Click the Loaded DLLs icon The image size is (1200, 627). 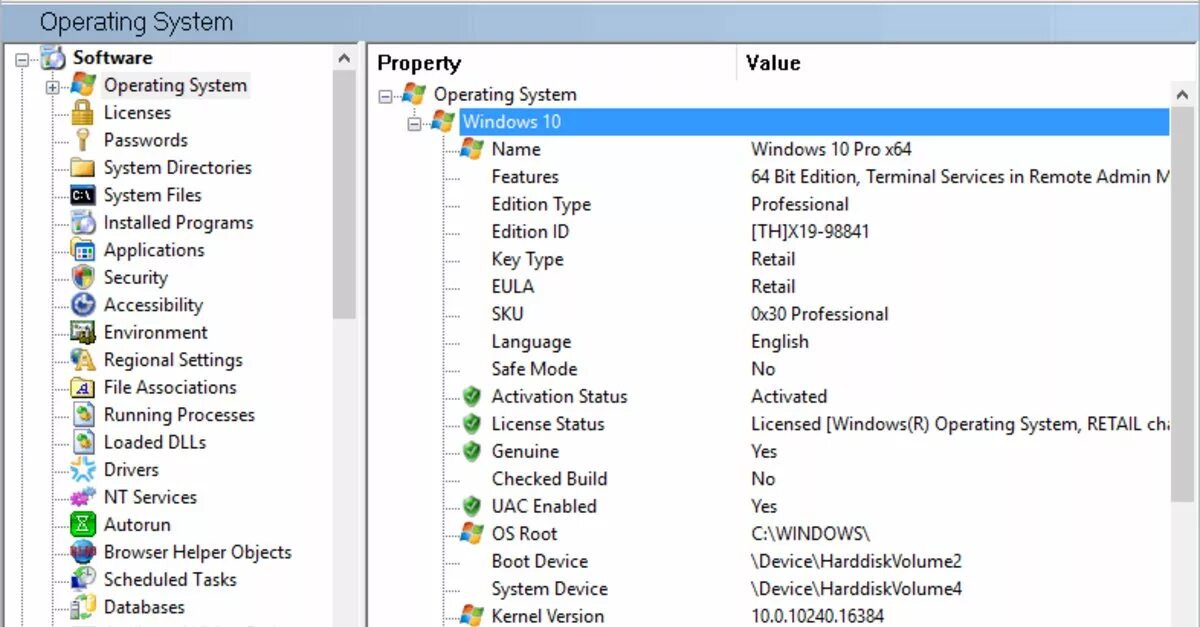(84, 442)
